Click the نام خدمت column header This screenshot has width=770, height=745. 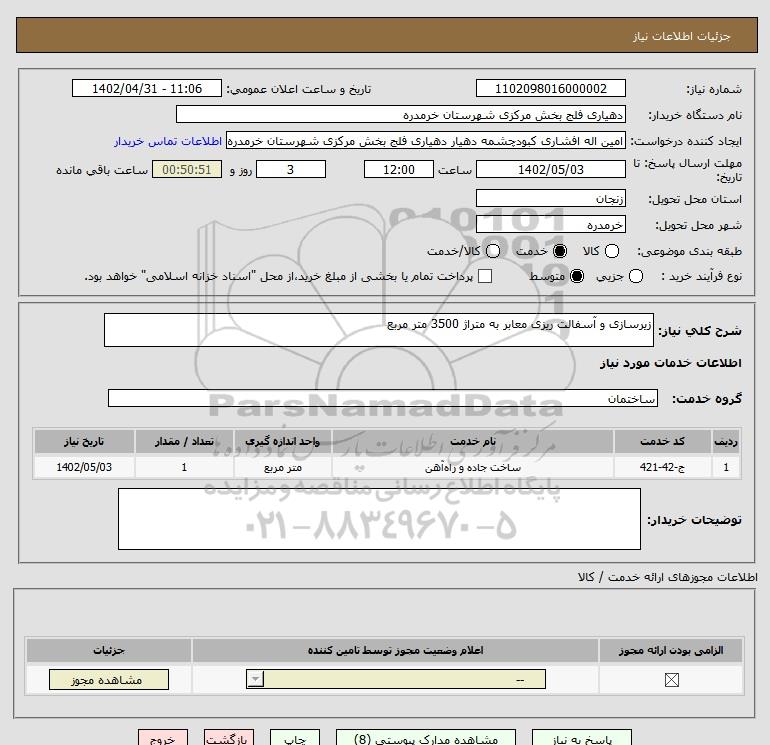472,441
